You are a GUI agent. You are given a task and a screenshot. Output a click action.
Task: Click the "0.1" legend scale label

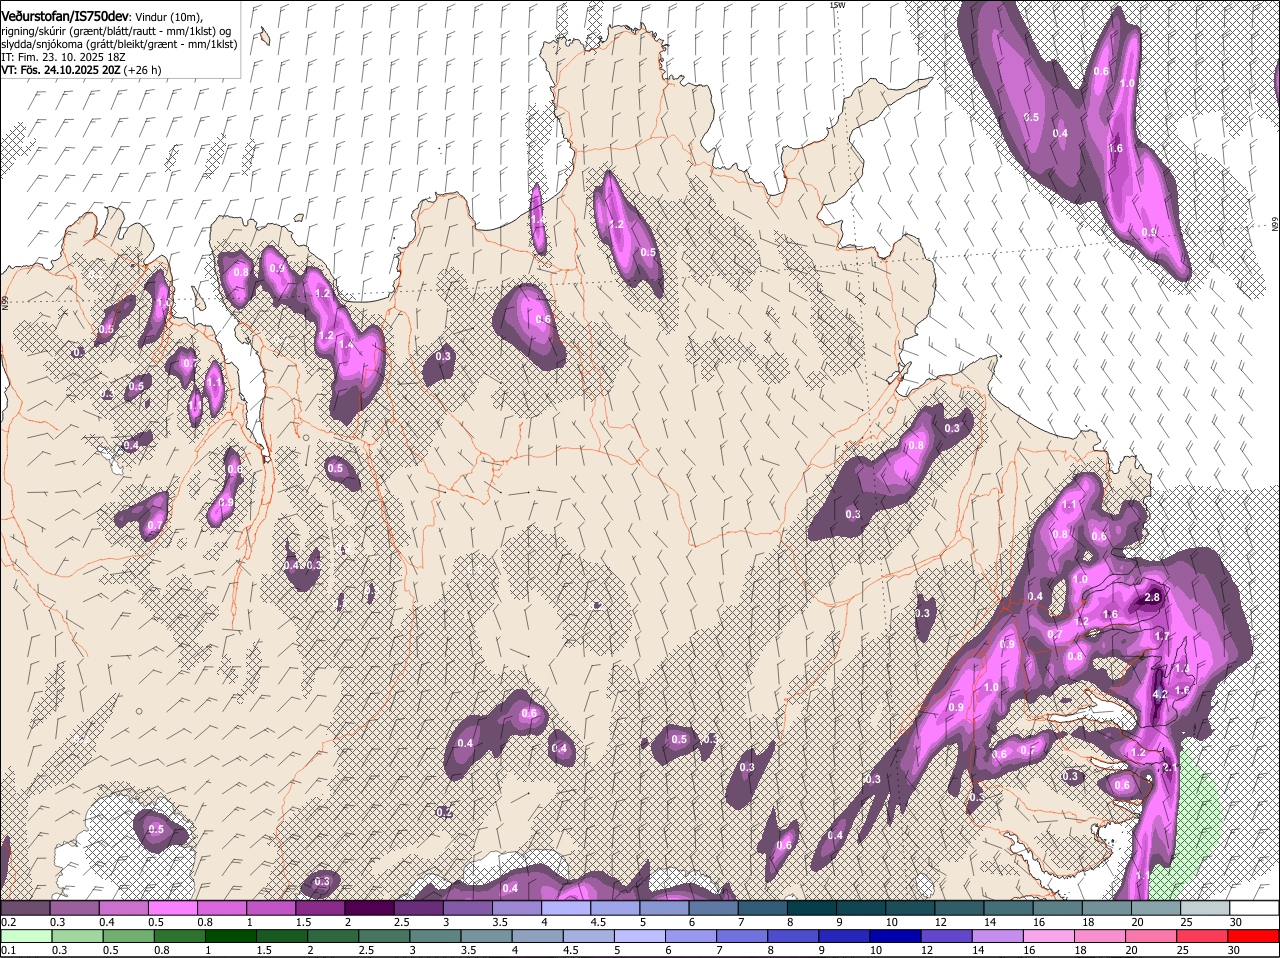8,950
